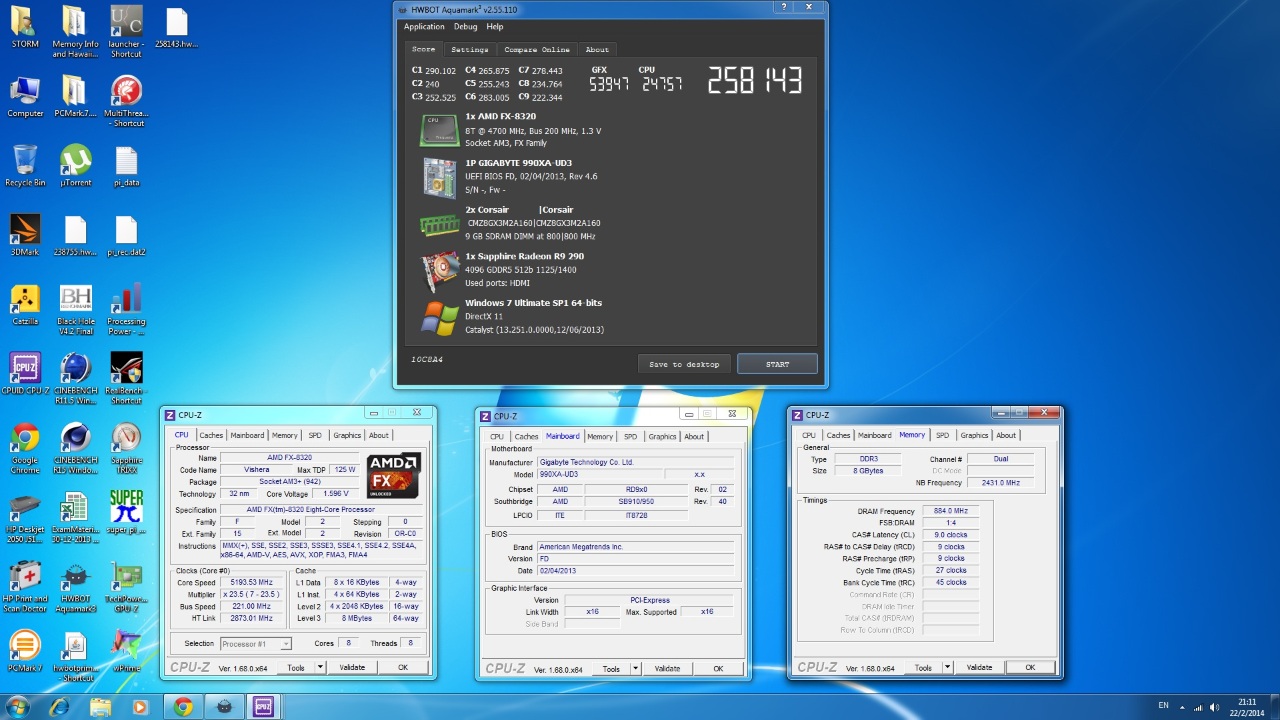The image size is (1280, 720).
Task: Launch the RealBench desktop shortcut
Action: pyautogui.click(x=126, y=378)
